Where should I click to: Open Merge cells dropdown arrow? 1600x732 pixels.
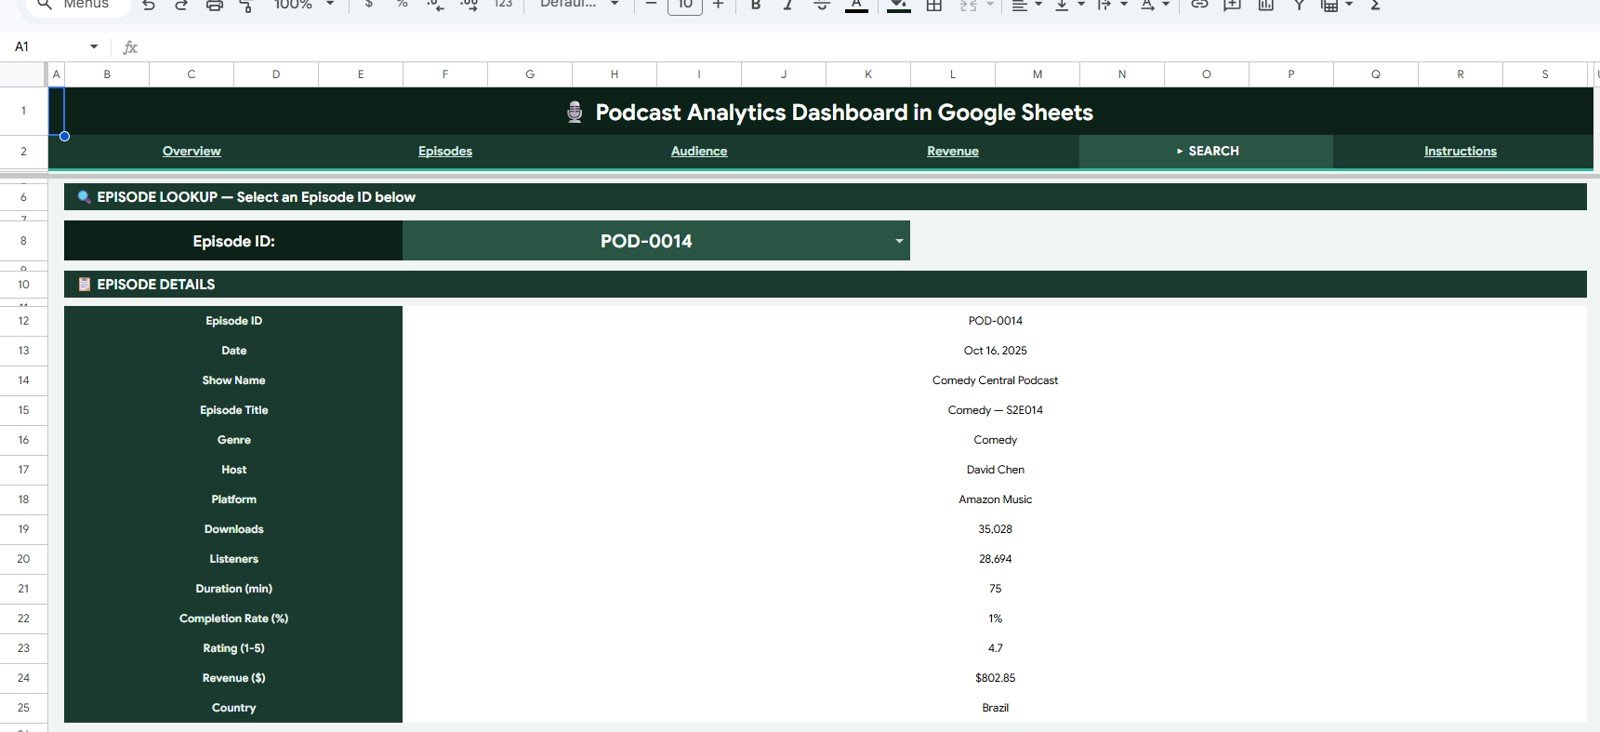point(990,4)
